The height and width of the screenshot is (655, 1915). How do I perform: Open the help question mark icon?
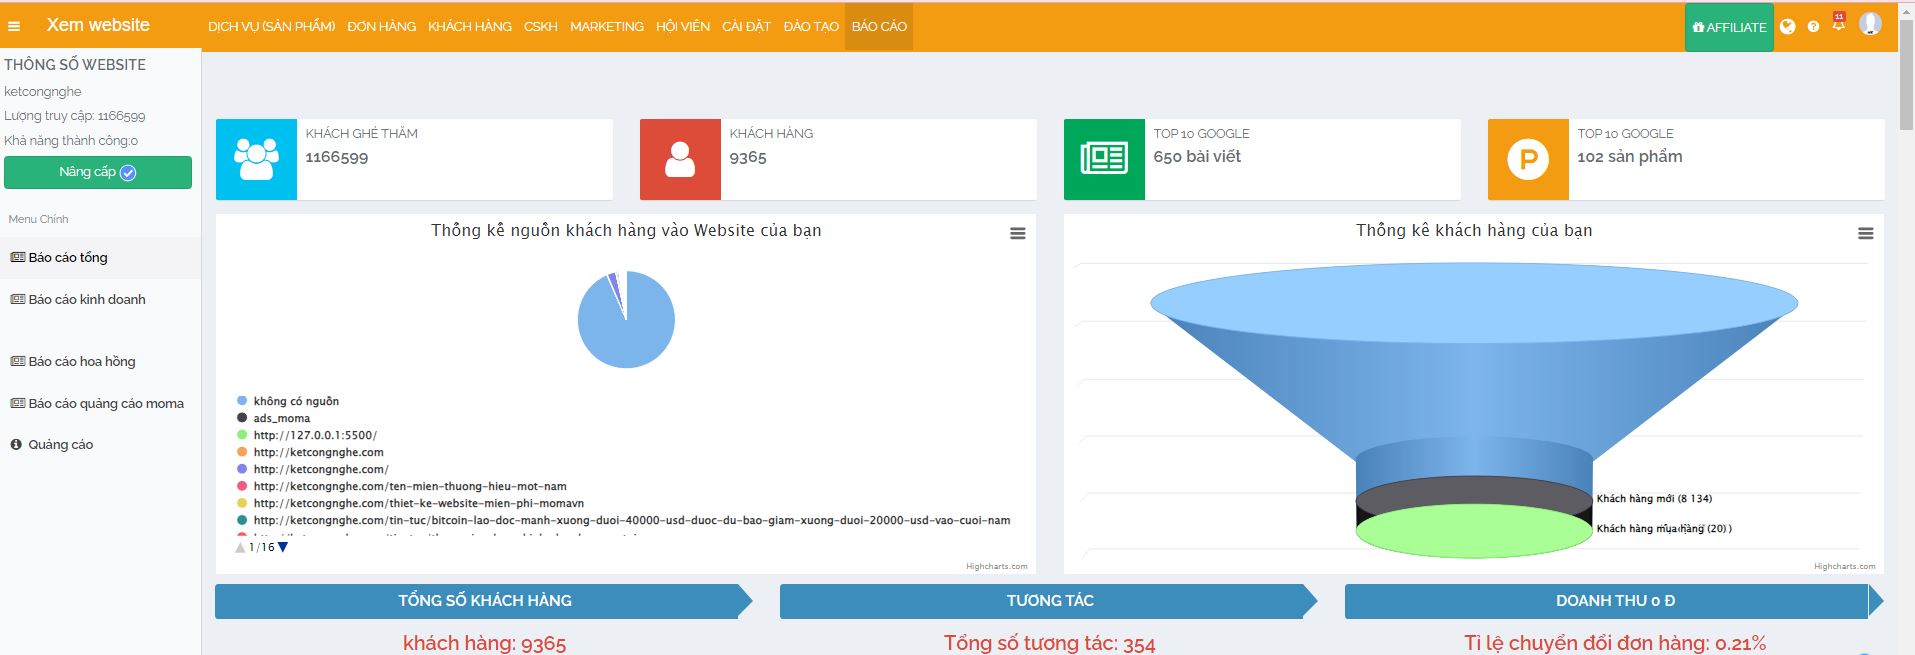pos(1813,27)
